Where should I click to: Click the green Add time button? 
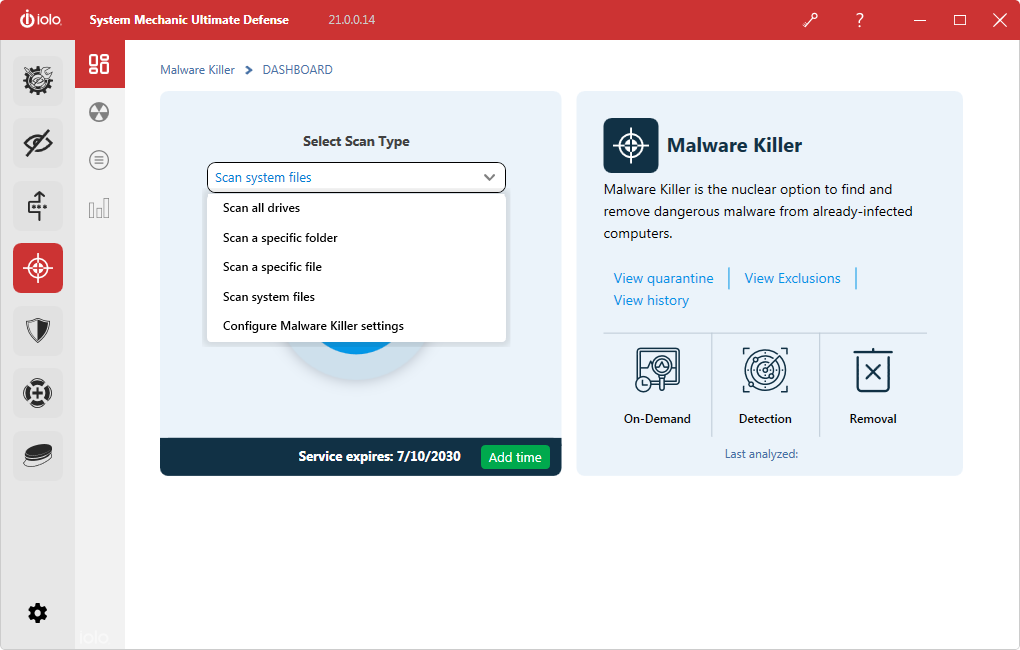[x=515, y=457]
